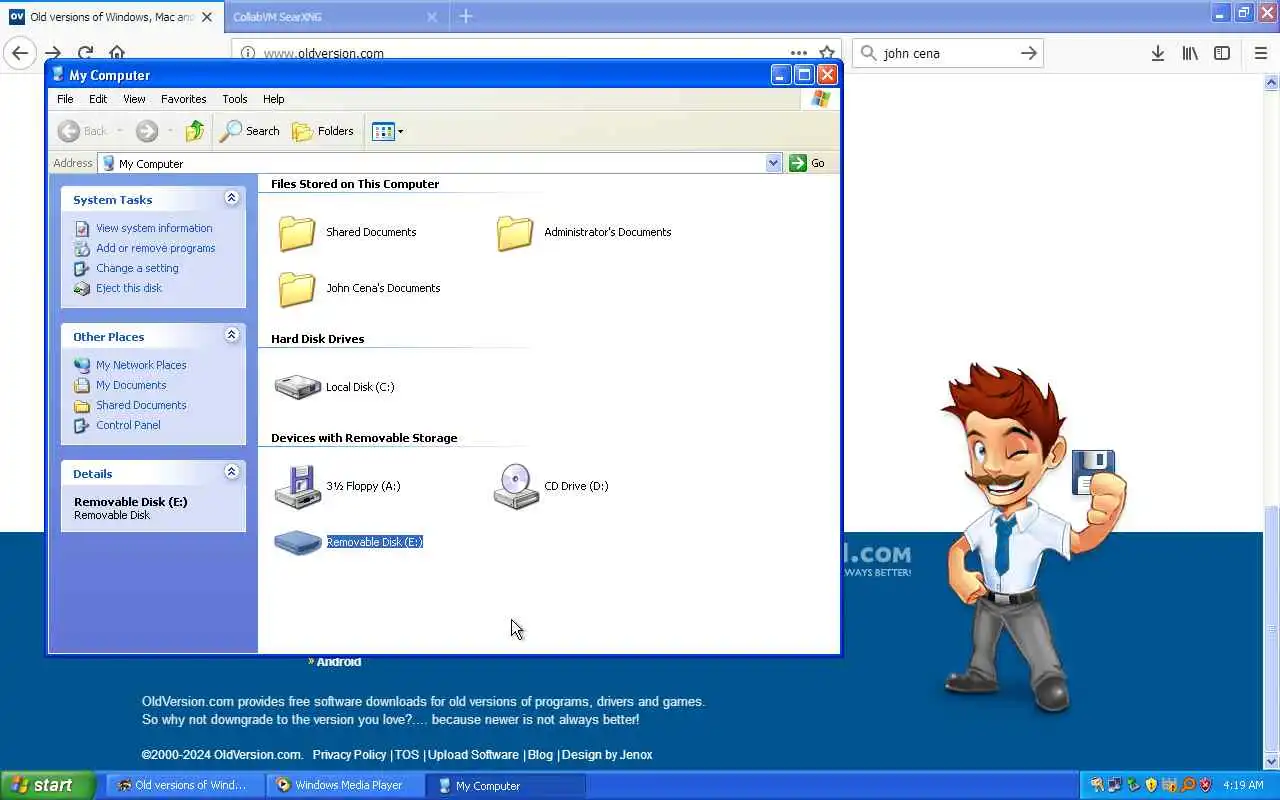Open the View menu
Viewport: 1280px width, 800px height.
pos(134,99)
